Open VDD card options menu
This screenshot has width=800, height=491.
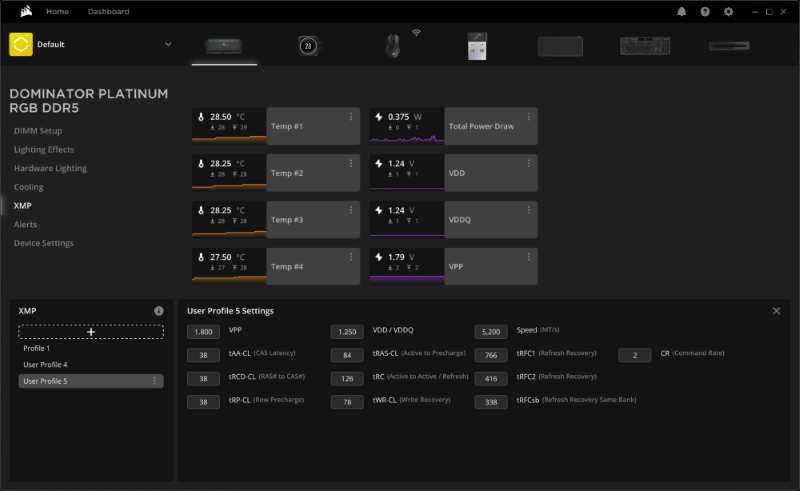coord(529,163)
